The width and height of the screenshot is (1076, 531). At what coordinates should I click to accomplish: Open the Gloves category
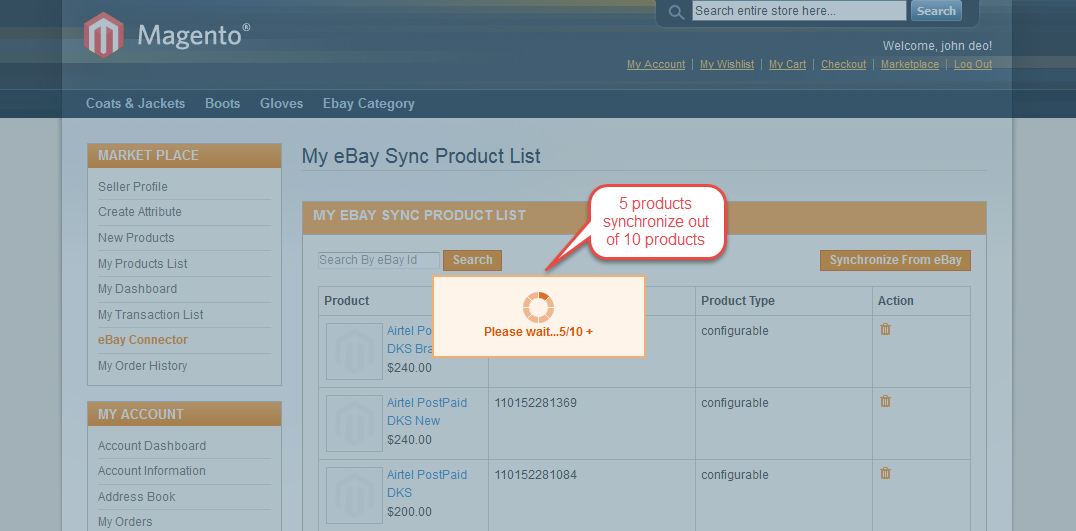(x=281, y=104)
